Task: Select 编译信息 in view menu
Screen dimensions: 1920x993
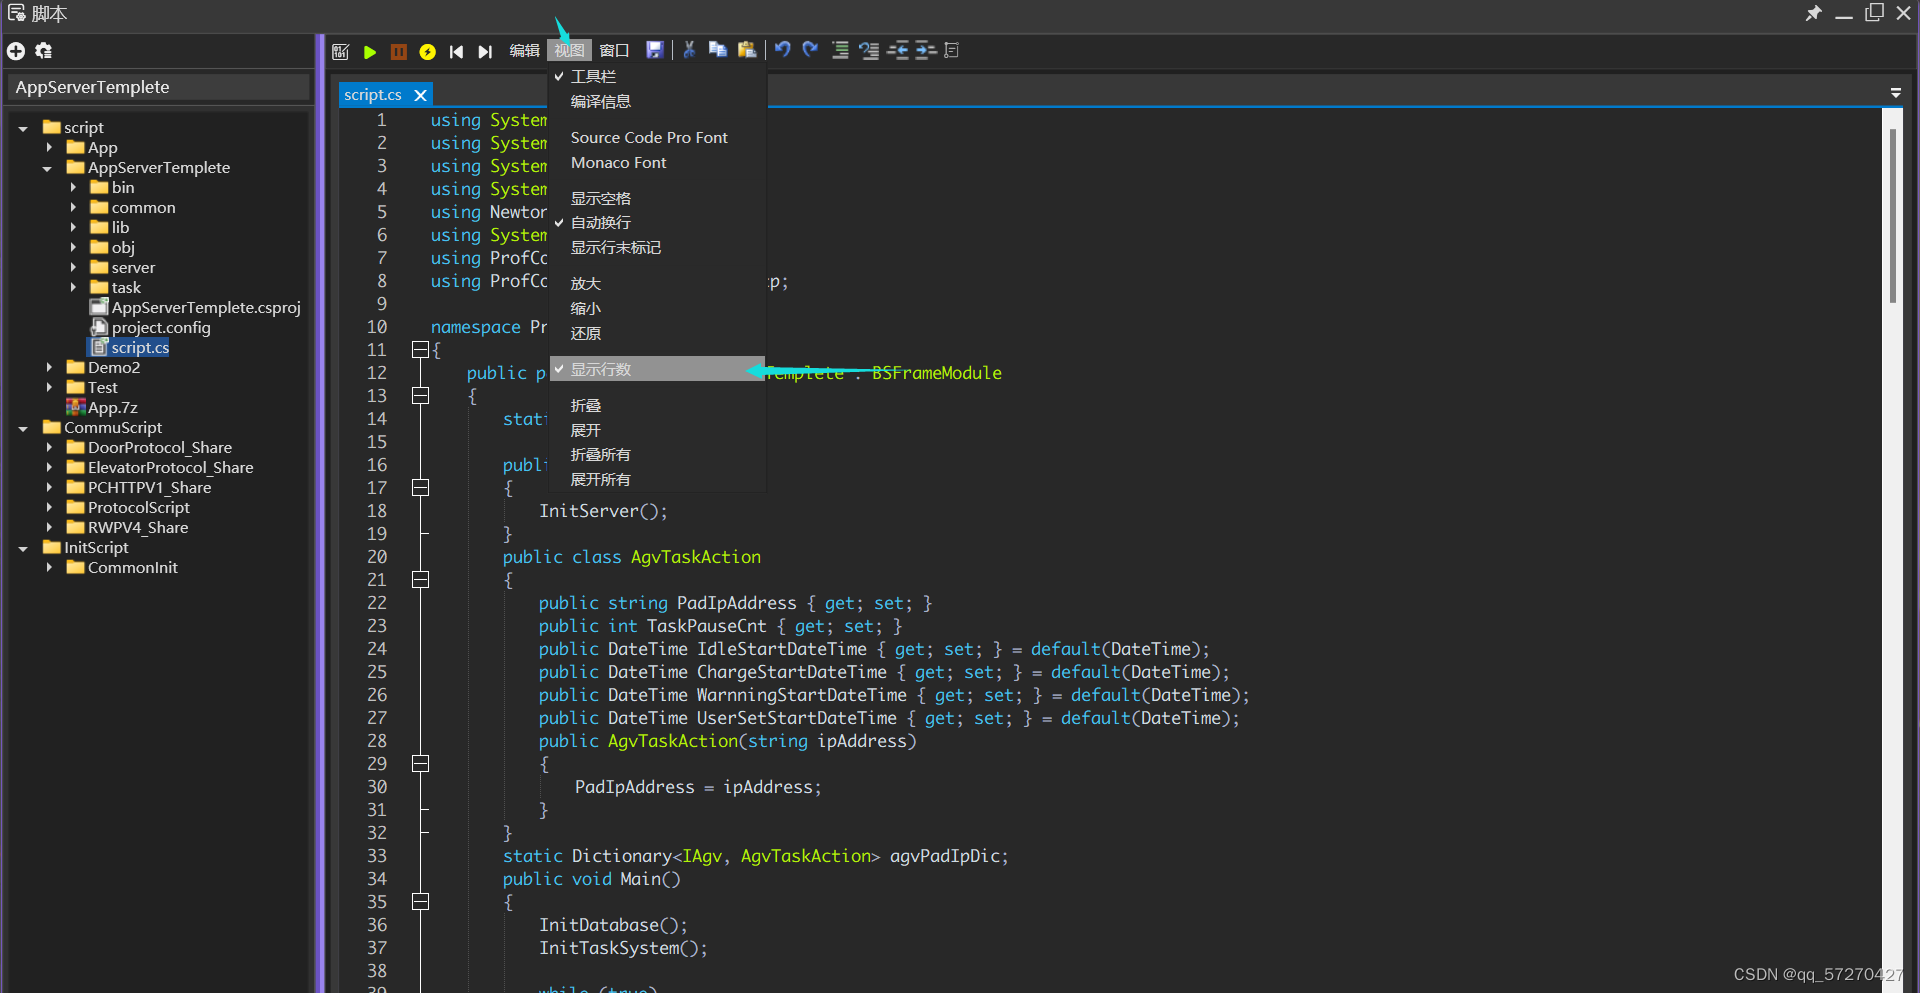Action: (658, 102)
